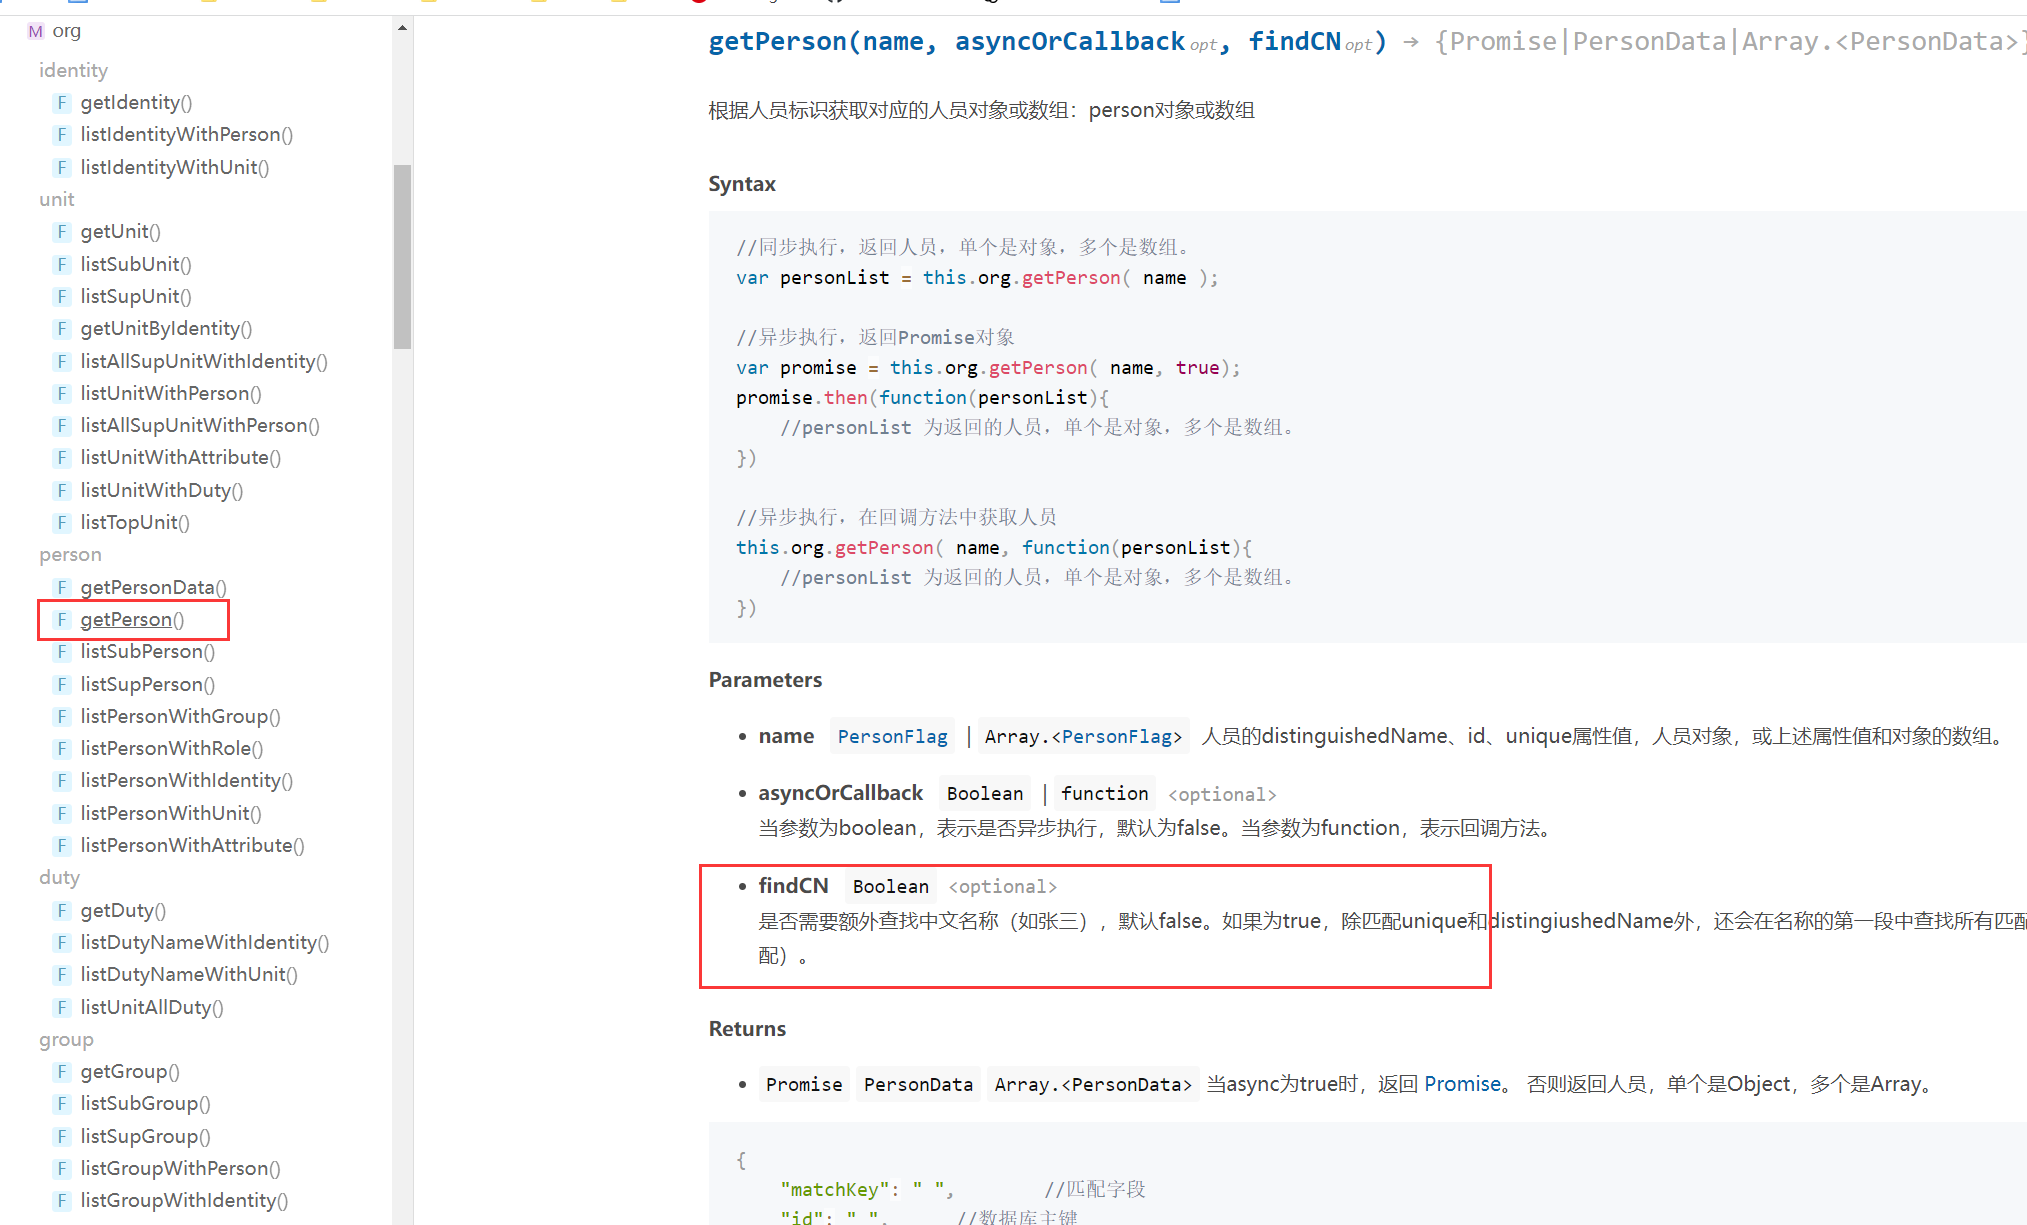Click the sidebar vertical scrollbar thumb
This screenshot has width=2027, height=1225.
tap(402, 256)
